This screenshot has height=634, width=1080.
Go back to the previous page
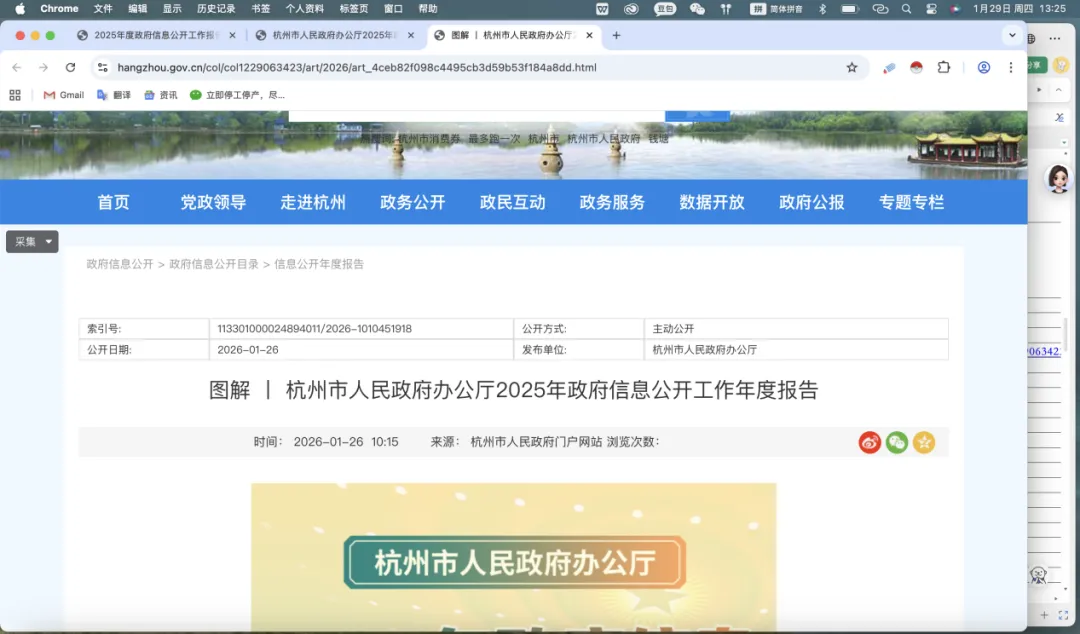point(17,68)
